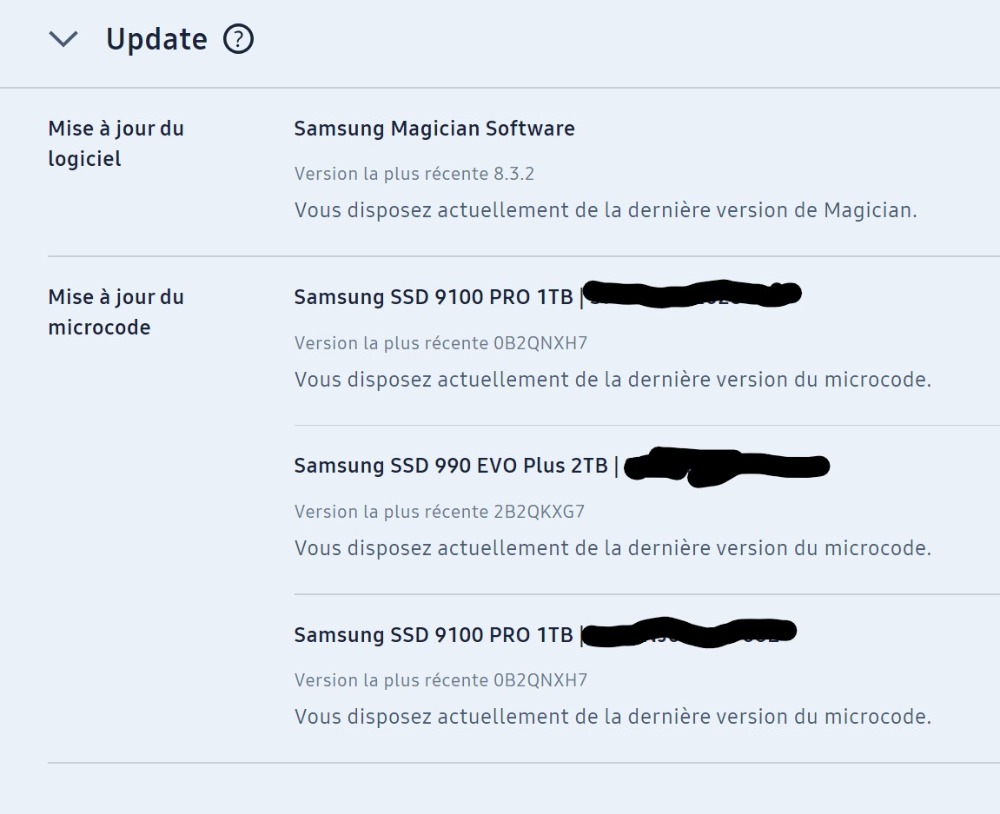Click the redacted serial of the last 9100 PRO
The image size is (1000, 814).
point(689,632)
